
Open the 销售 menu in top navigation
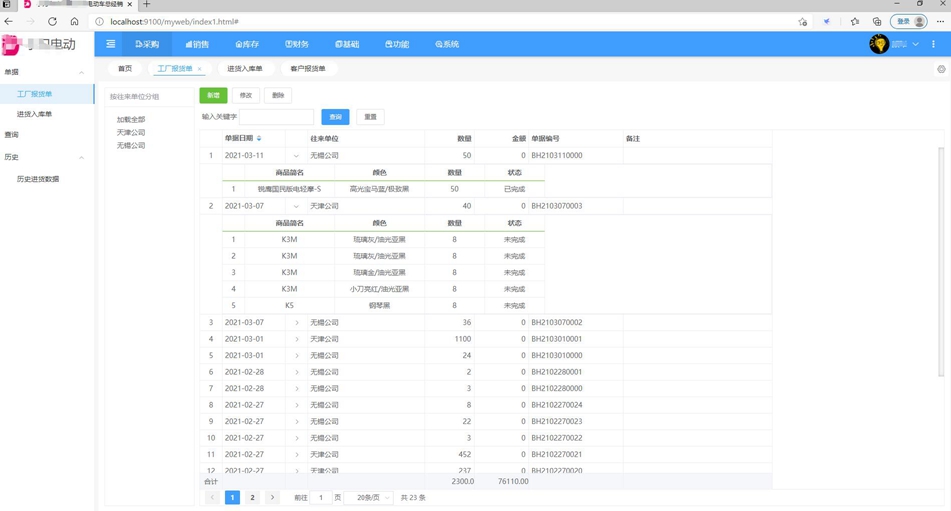197,44
